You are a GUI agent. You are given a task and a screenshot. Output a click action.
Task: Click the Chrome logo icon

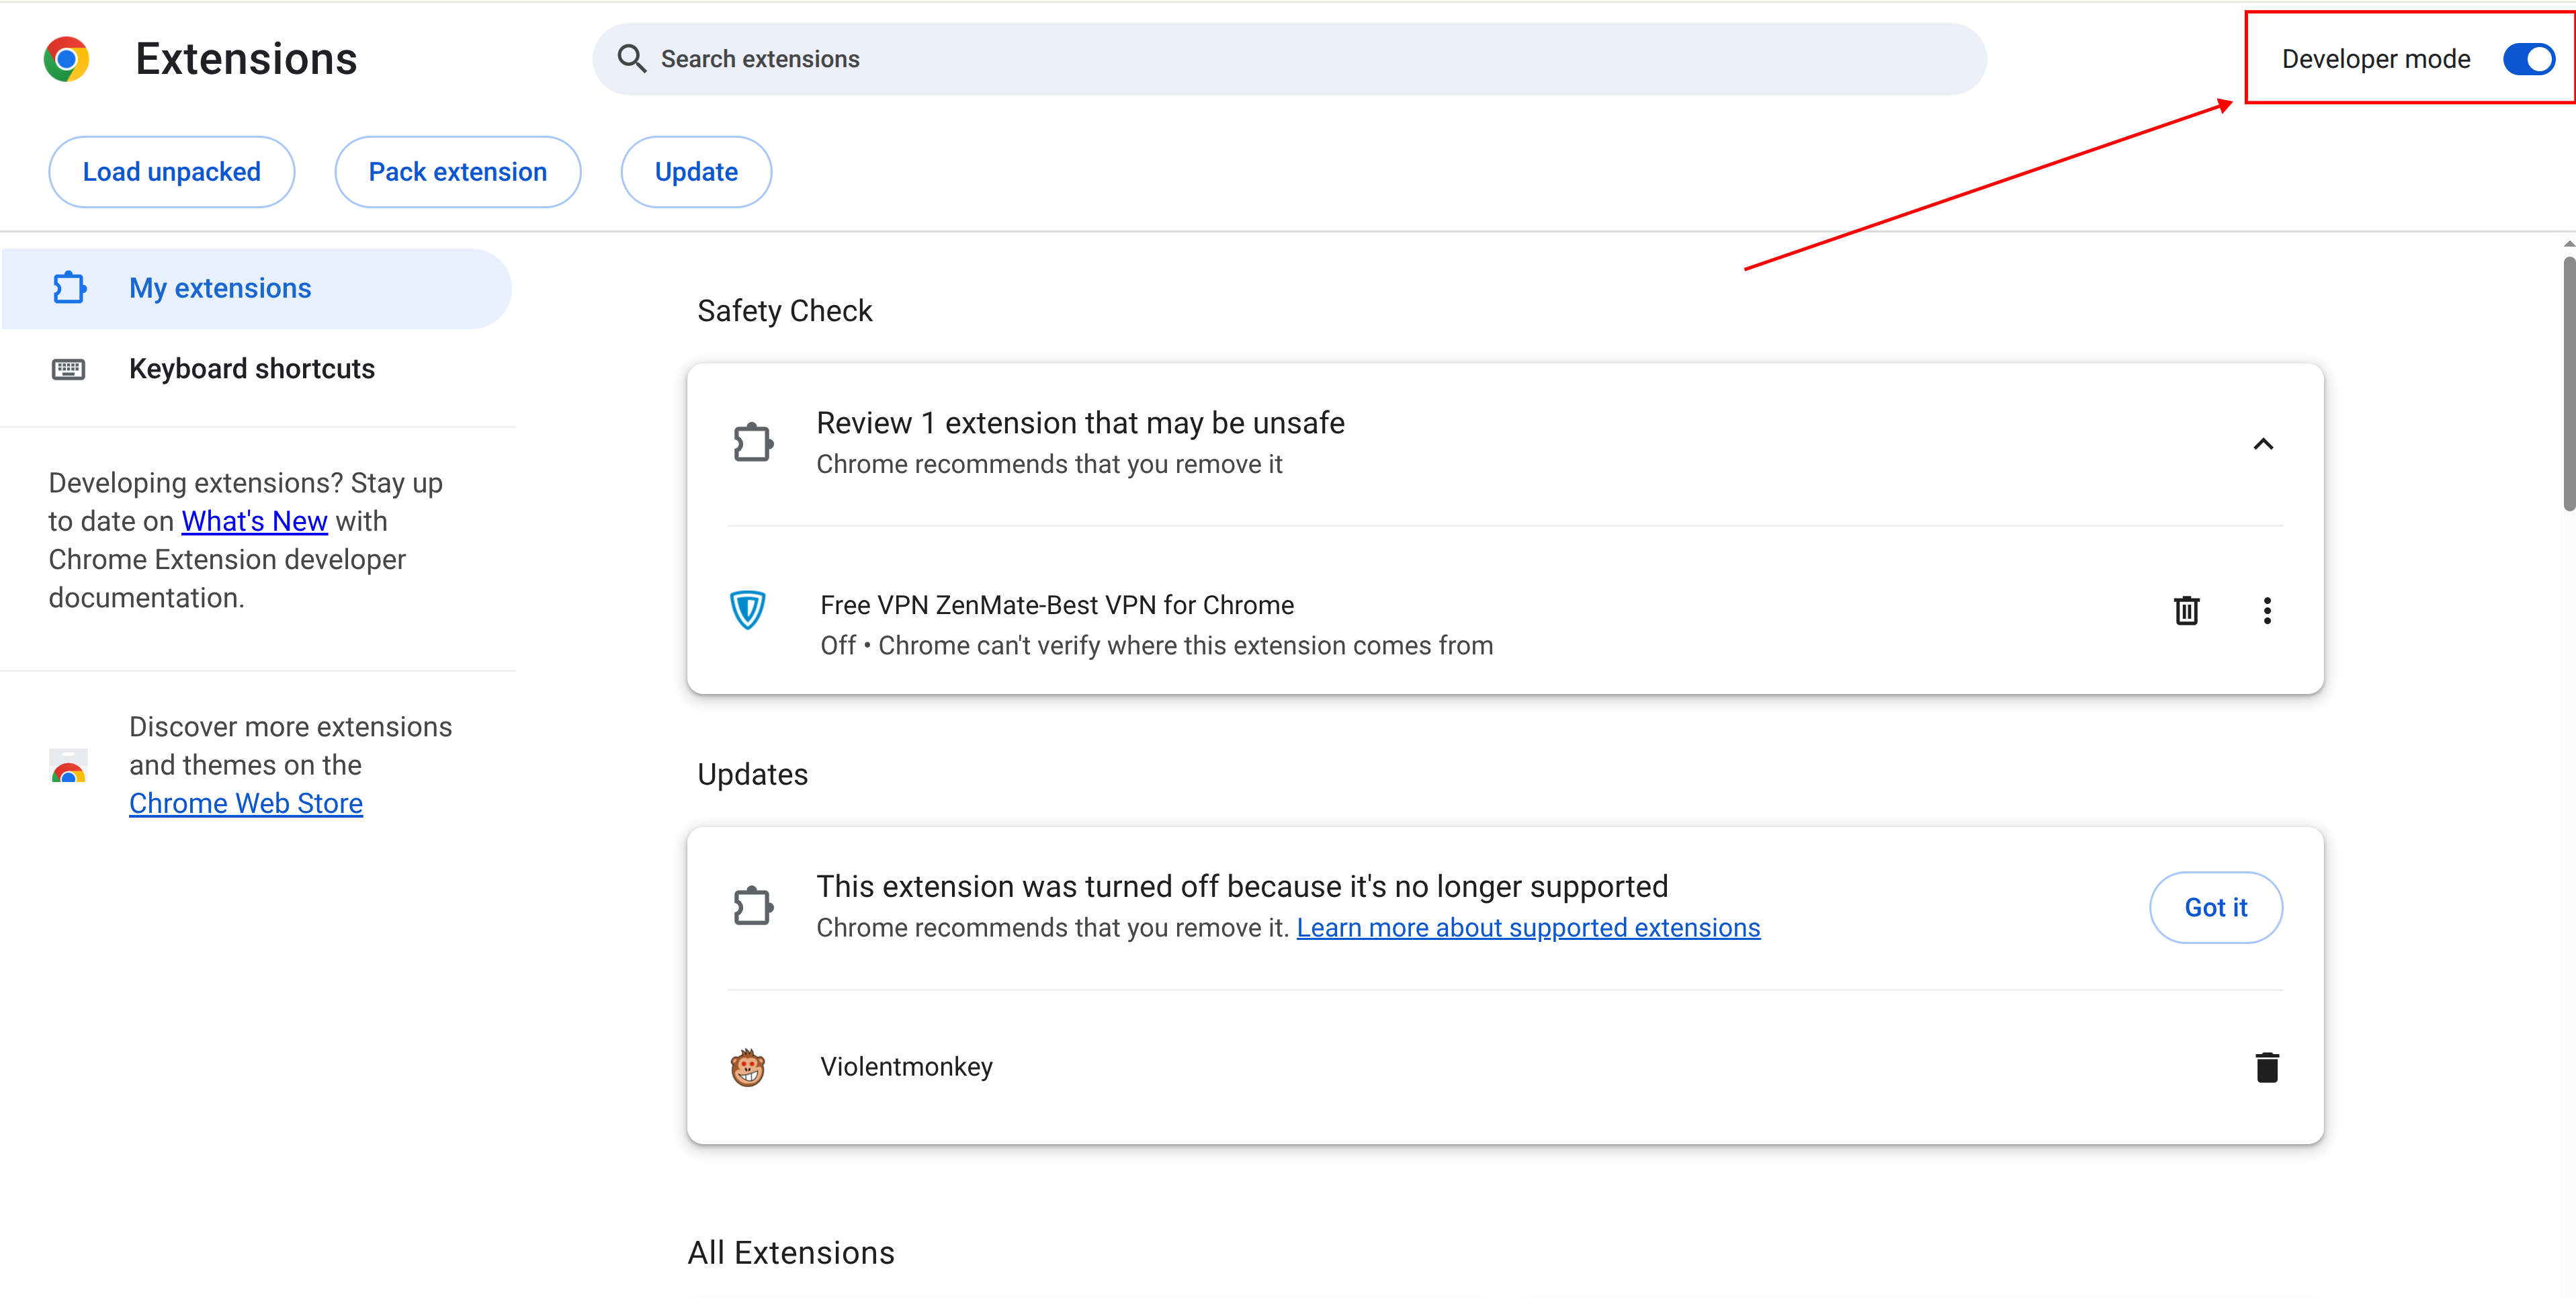[66, 59]
